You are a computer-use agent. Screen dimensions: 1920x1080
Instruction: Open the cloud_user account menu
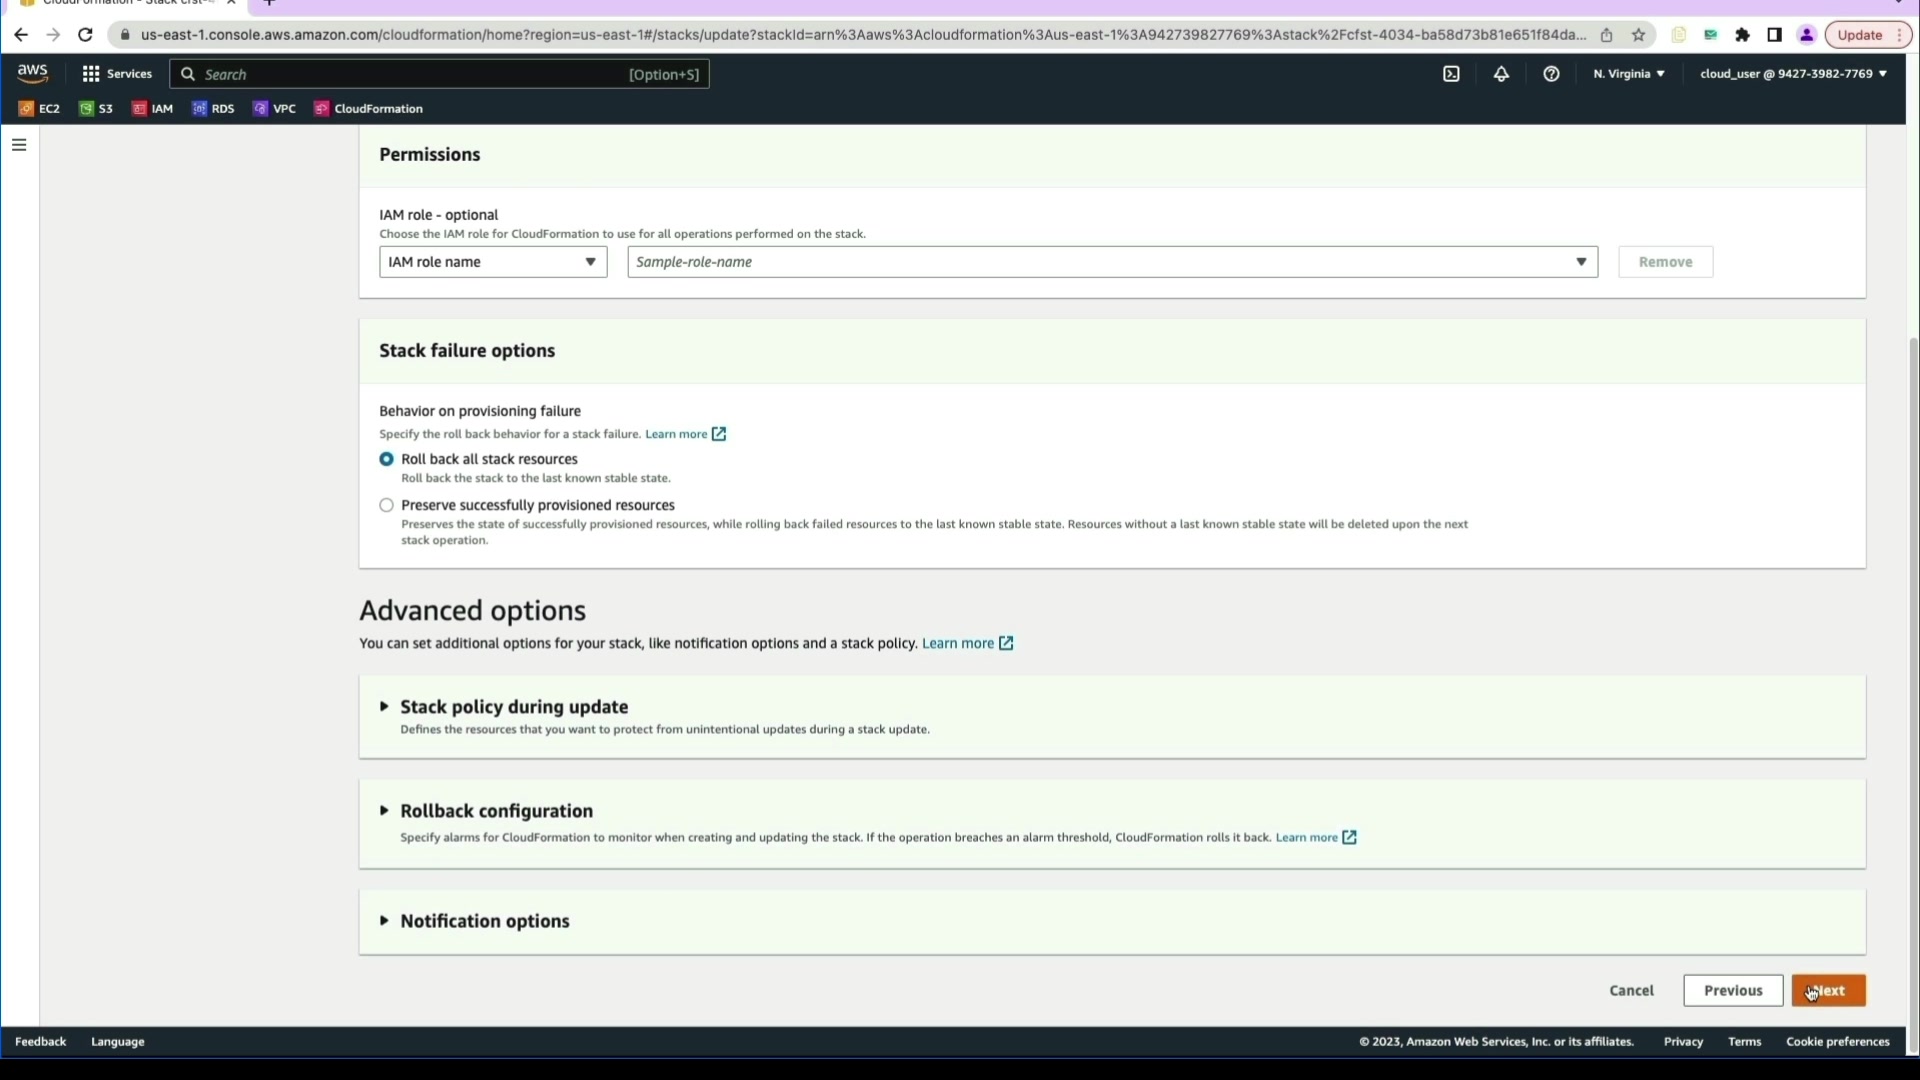pos(1793,74)
